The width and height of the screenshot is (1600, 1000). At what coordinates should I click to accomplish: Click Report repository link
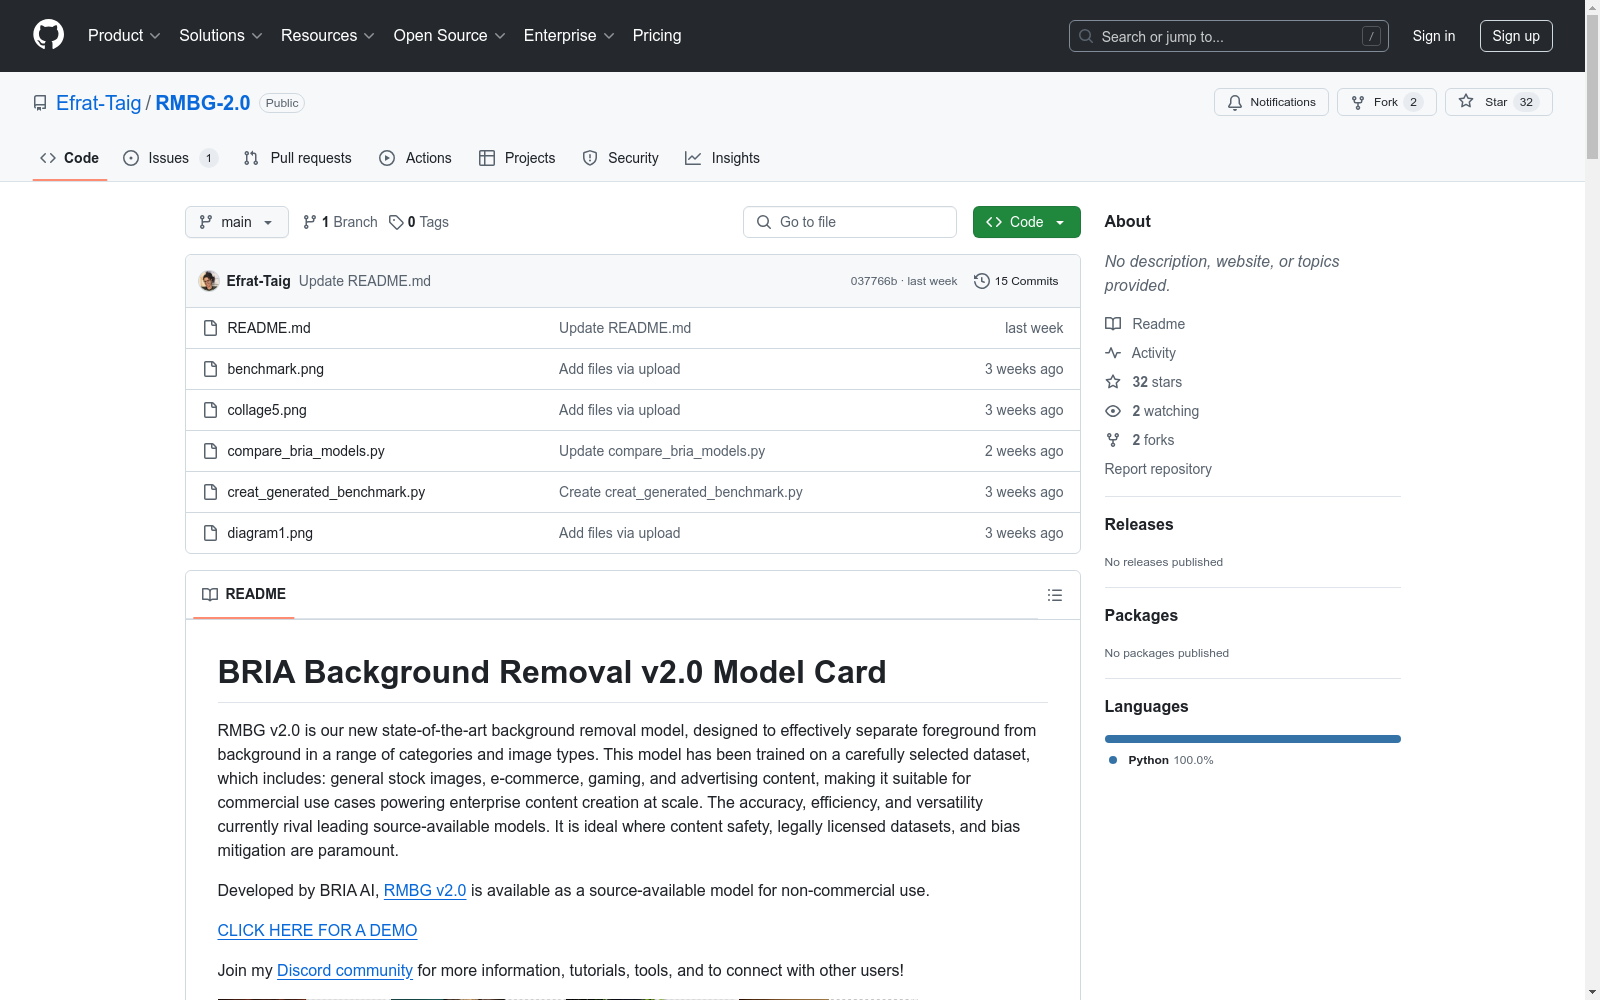[x=1158, y=469]
